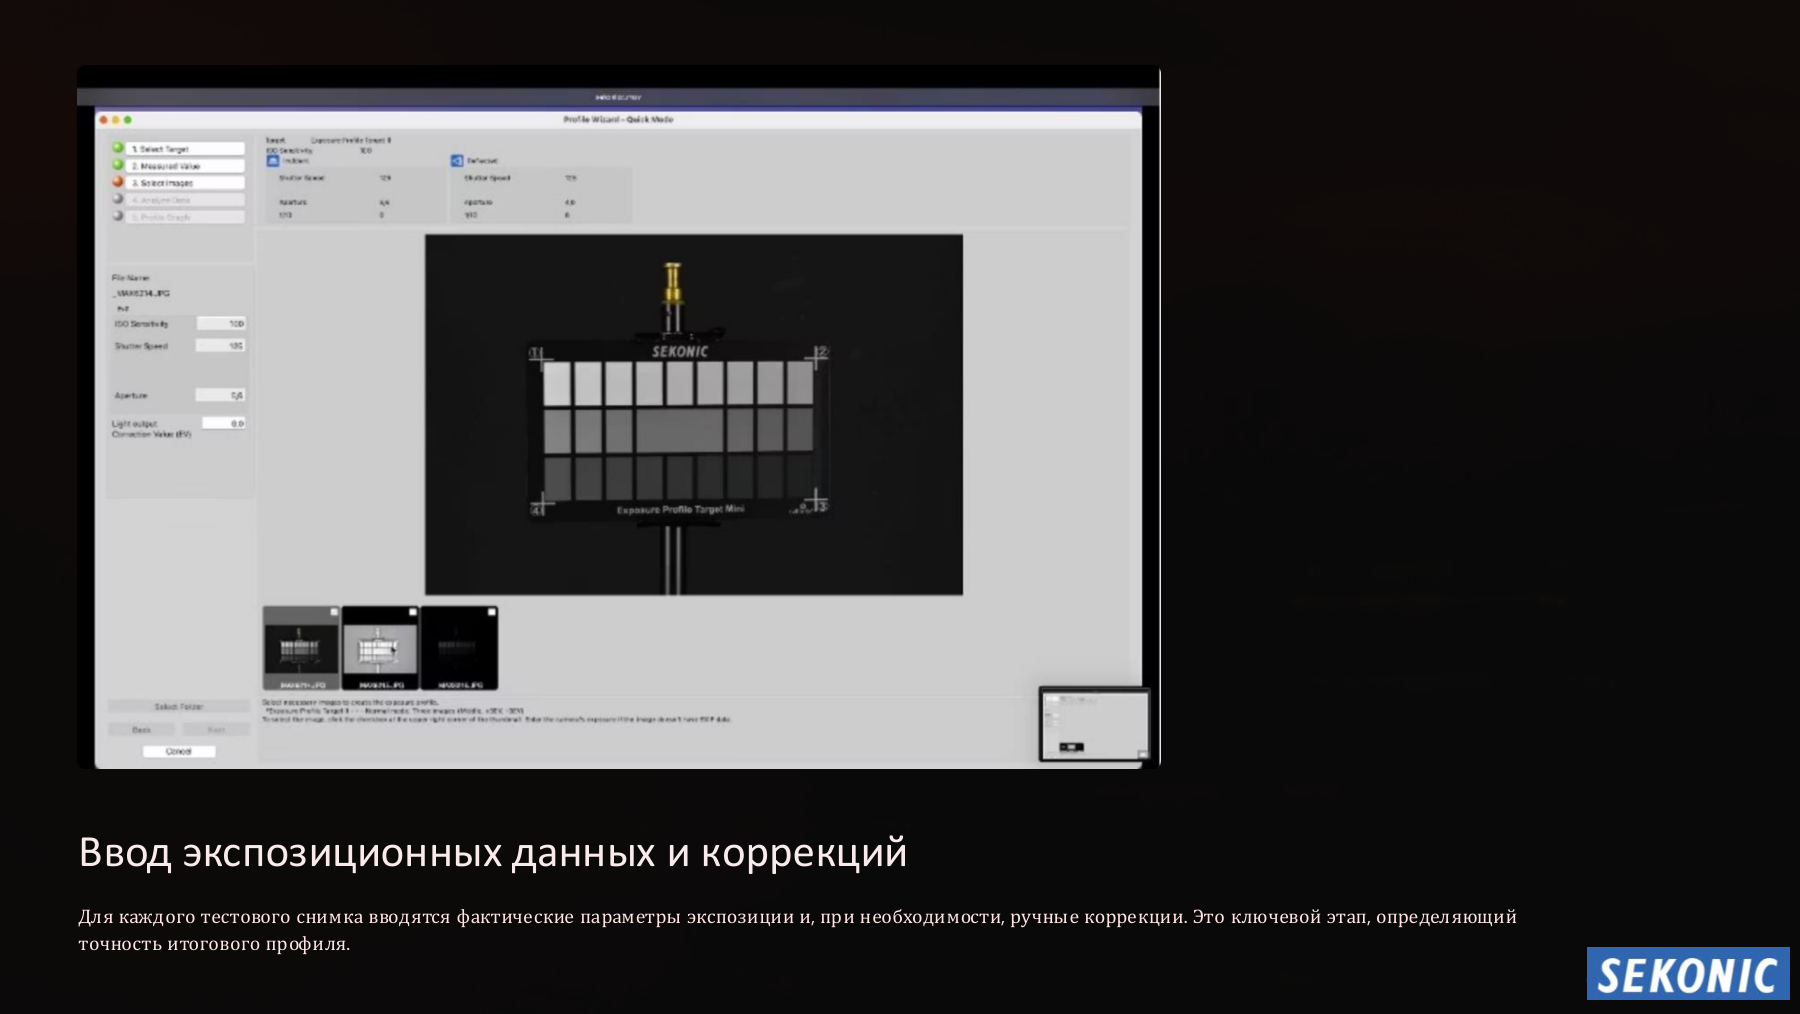
Task: Click the Profile Wizard – Quick Mode title
Action: click(618, 119)
